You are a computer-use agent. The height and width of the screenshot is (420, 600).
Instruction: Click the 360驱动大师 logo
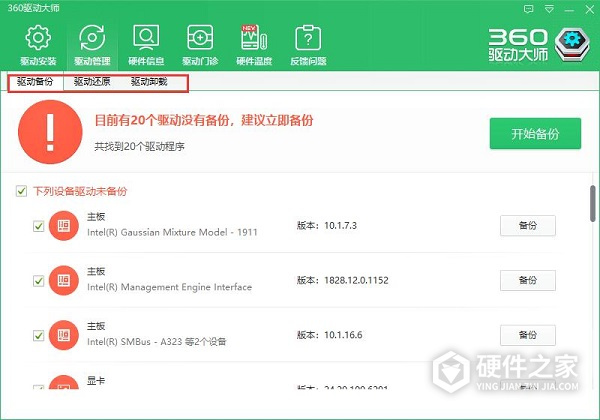(x=539, y=45)
